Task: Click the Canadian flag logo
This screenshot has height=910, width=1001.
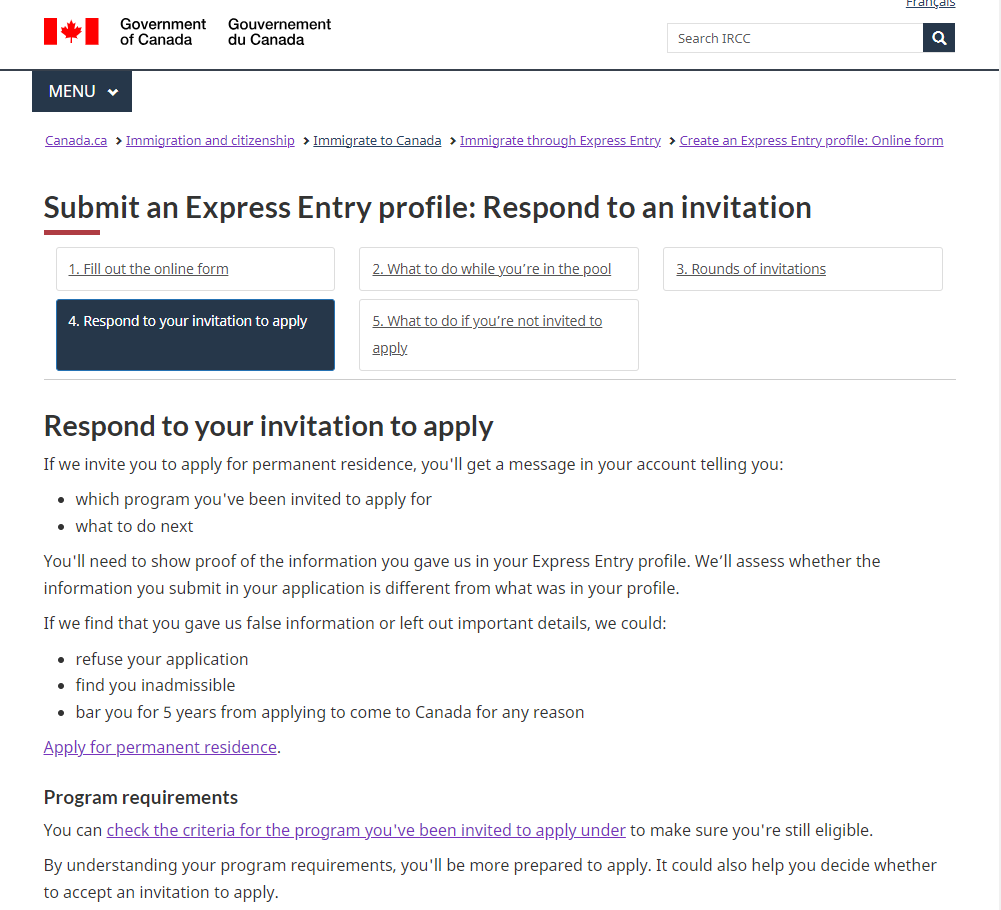Action: pos(71,31)
